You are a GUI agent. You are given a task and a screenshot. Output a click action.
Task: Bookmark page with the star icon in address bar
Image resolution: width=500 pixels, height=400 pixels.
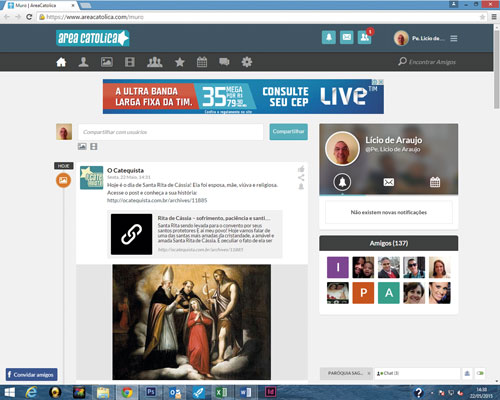click(x=482, y=17)
